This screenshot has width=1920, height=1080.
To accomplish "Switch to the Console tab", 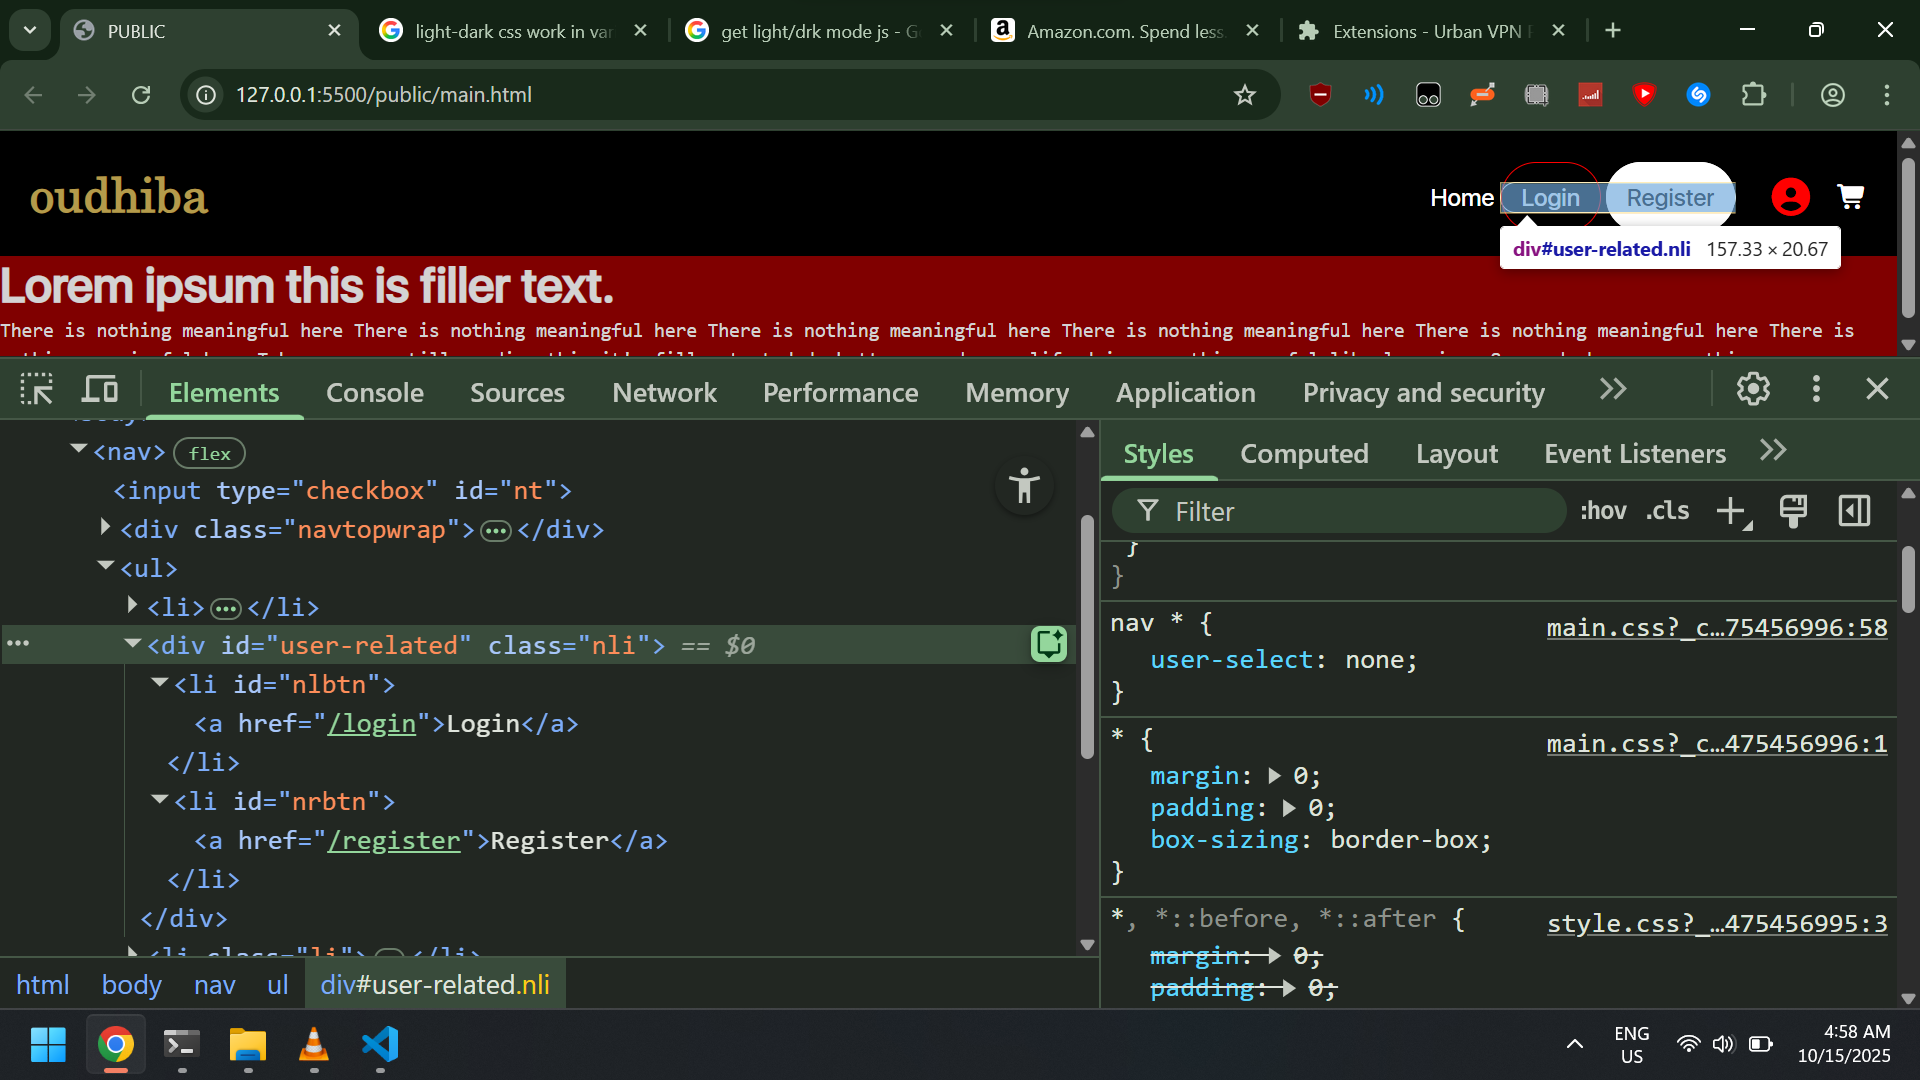I will pyautogui.click(x=374, y=393).
